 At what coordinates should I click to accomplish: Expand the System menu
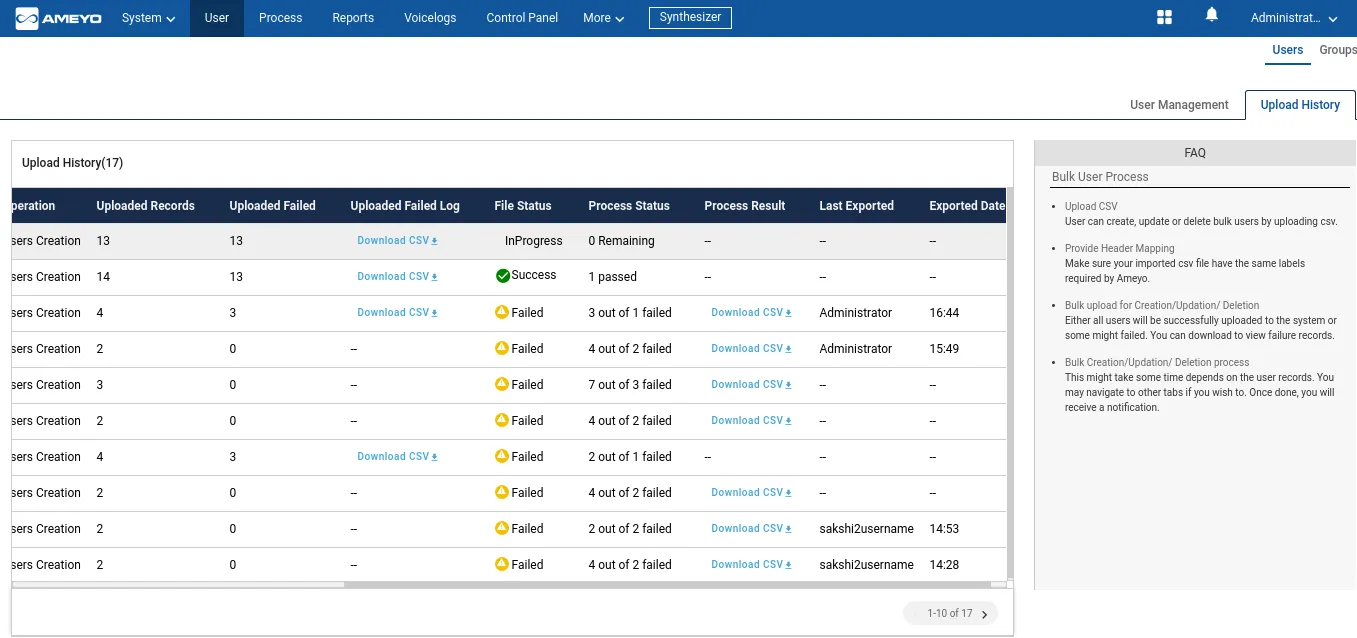[148, 18]
